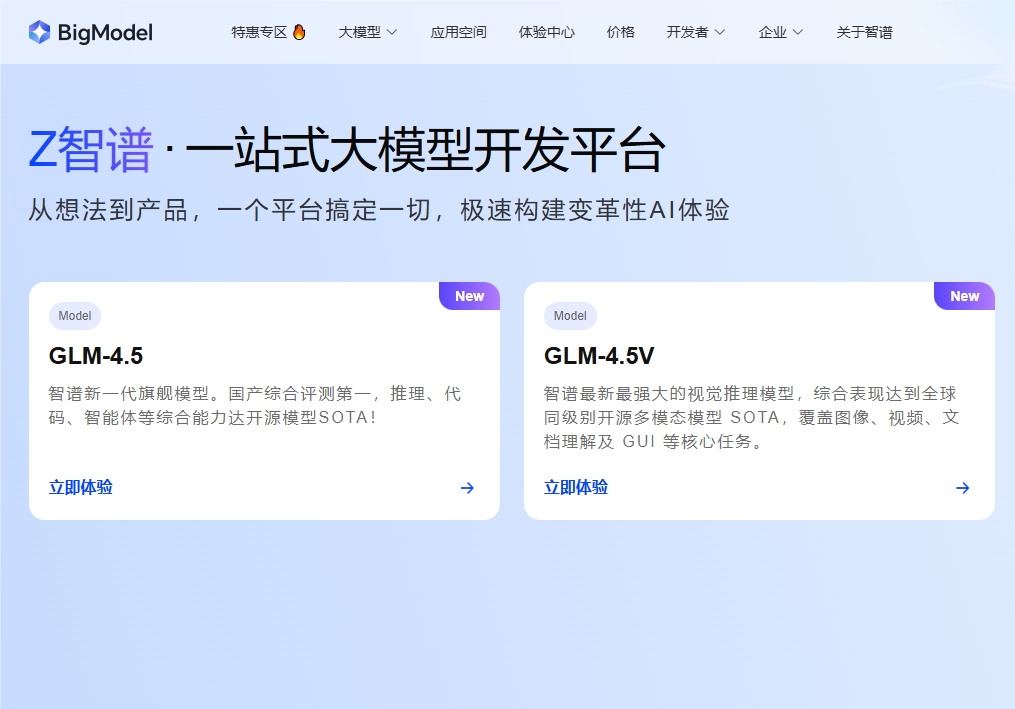
Task: Click the flame icon beside 特惠专区
Action: pos(299,32)
